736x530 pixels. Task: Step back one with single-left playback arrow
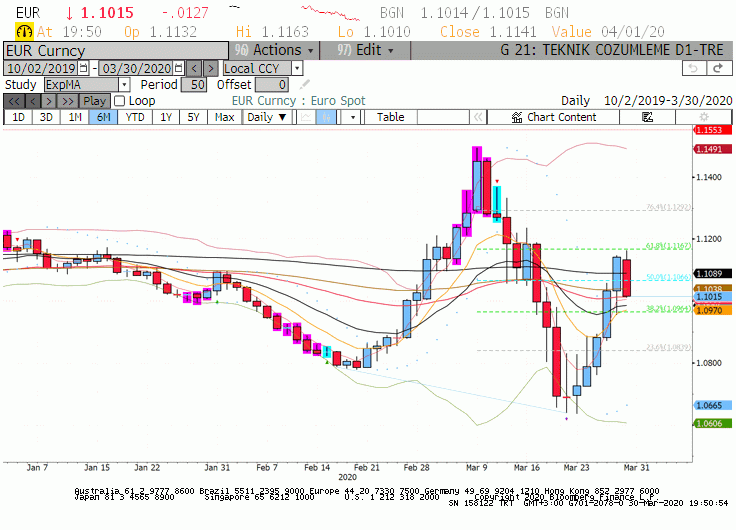(33, 101)
